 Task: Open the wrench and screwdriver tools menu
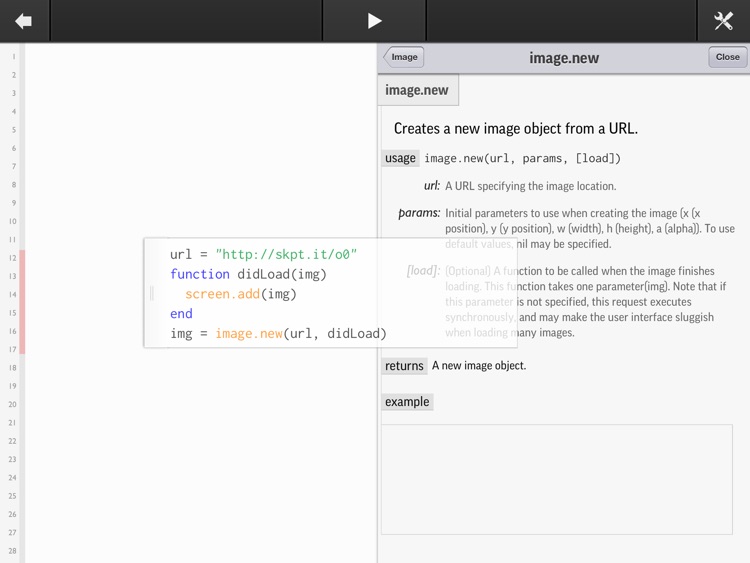tap(723, 21)
